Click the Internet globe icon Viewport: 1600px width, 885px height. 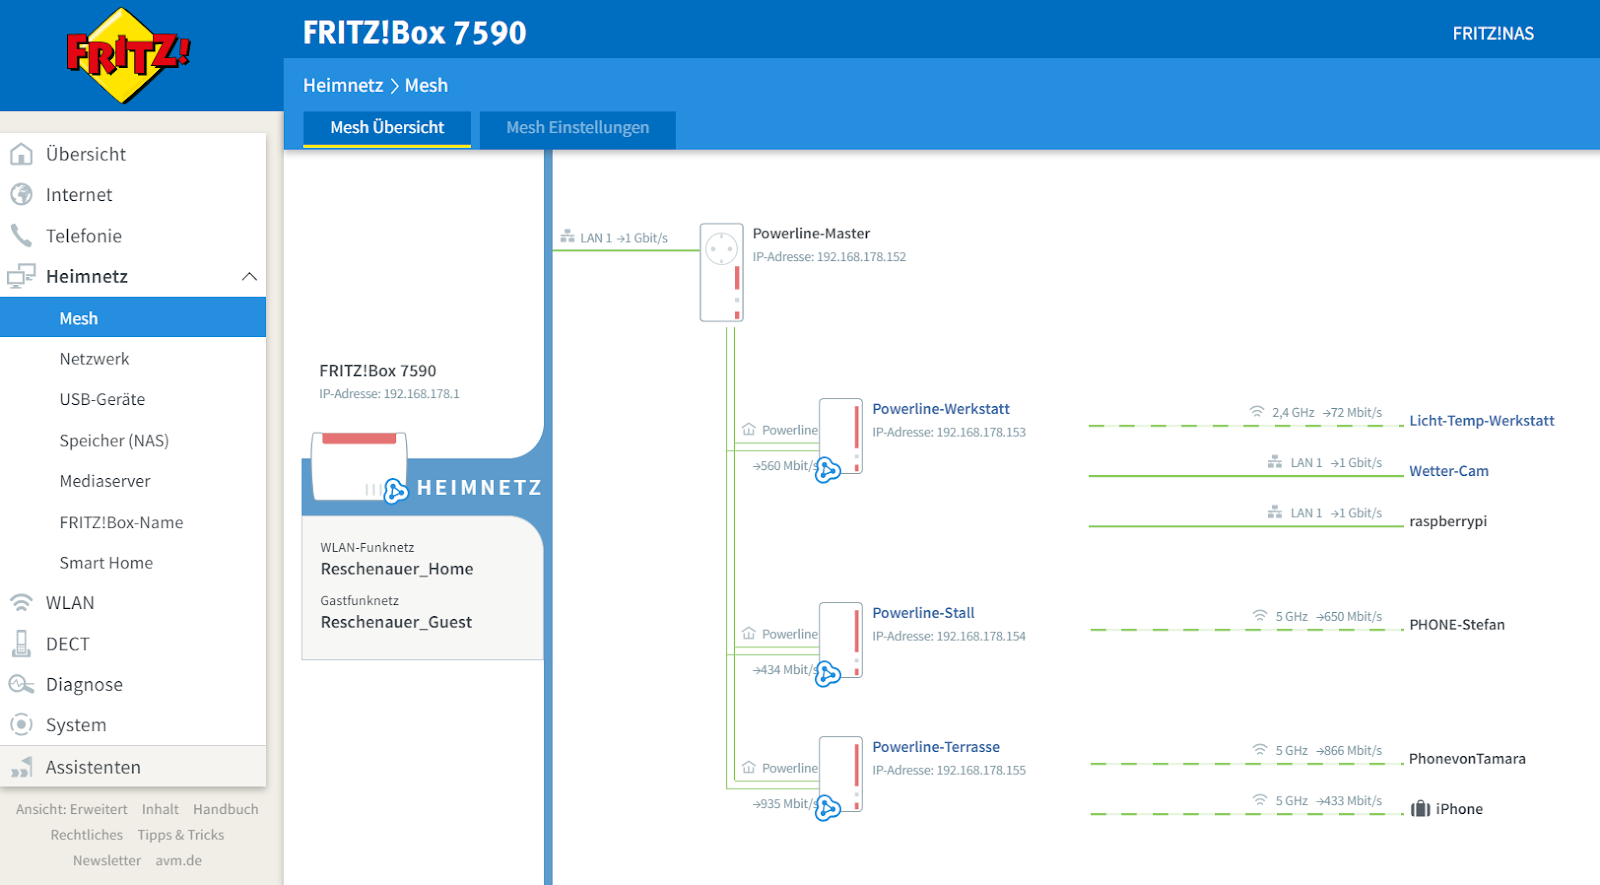click(x=21, y=194)
